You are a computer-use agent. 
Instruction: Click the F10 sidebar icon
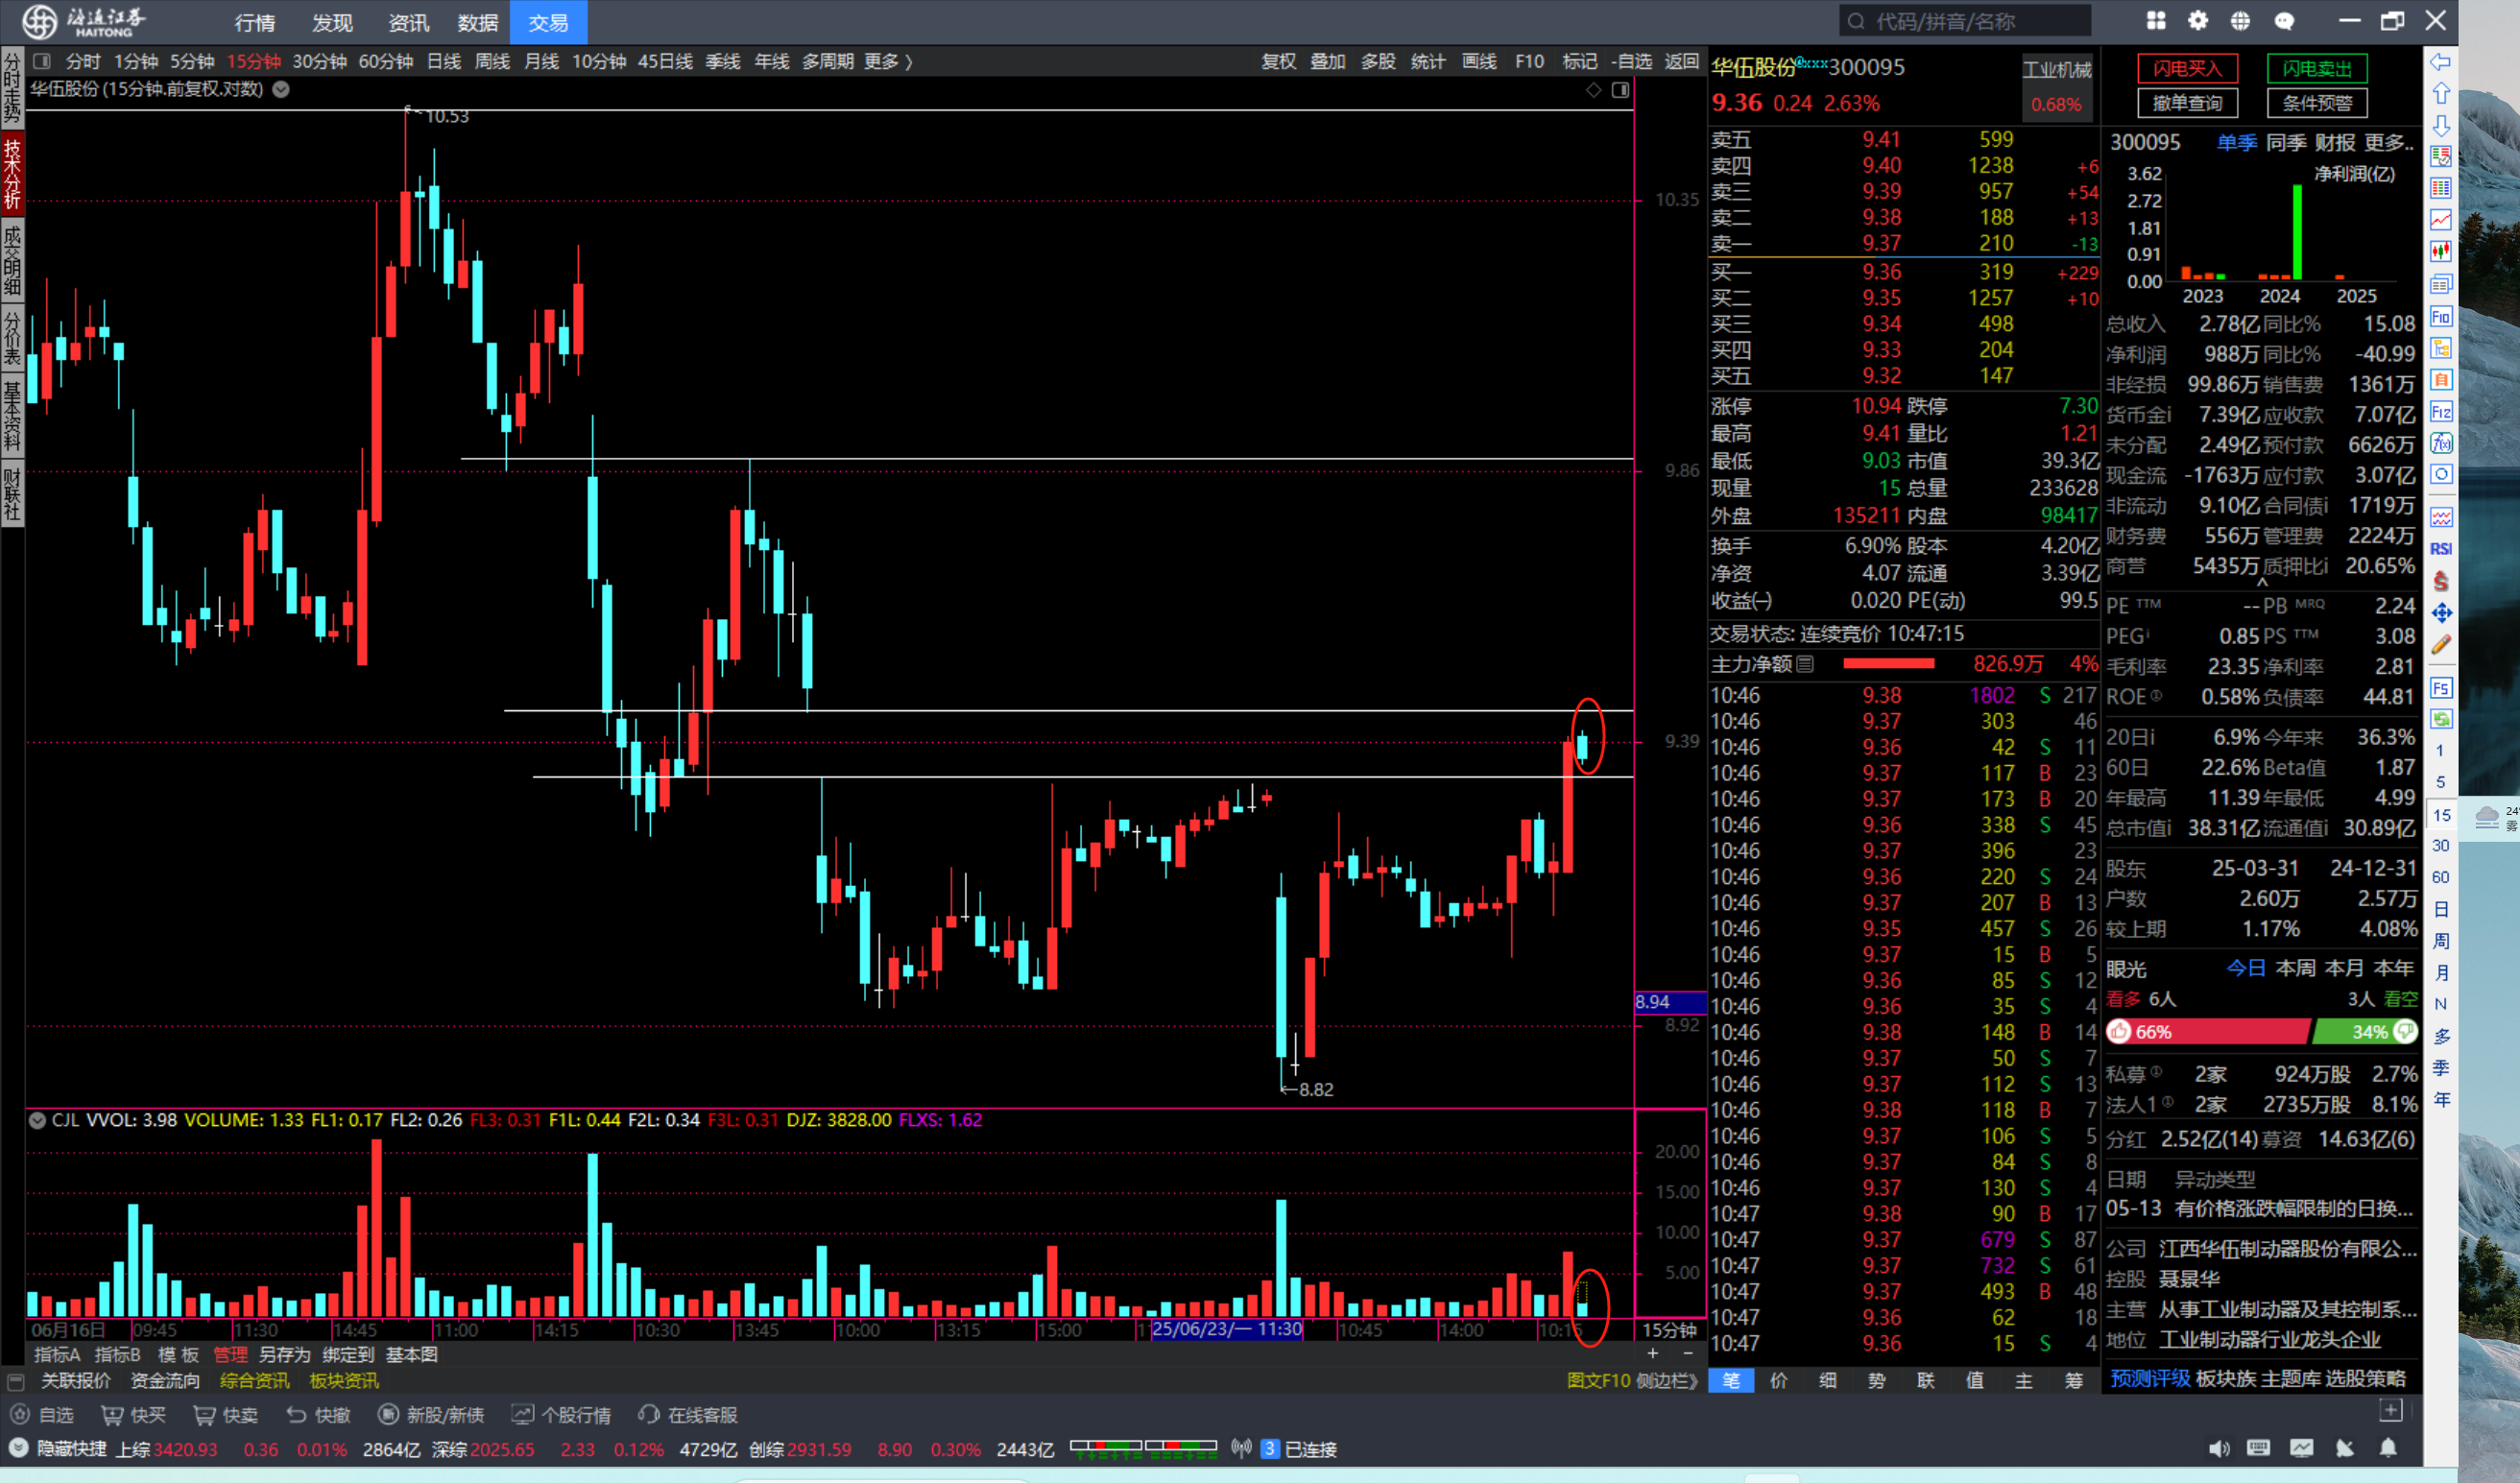(x=2440, y=316)
